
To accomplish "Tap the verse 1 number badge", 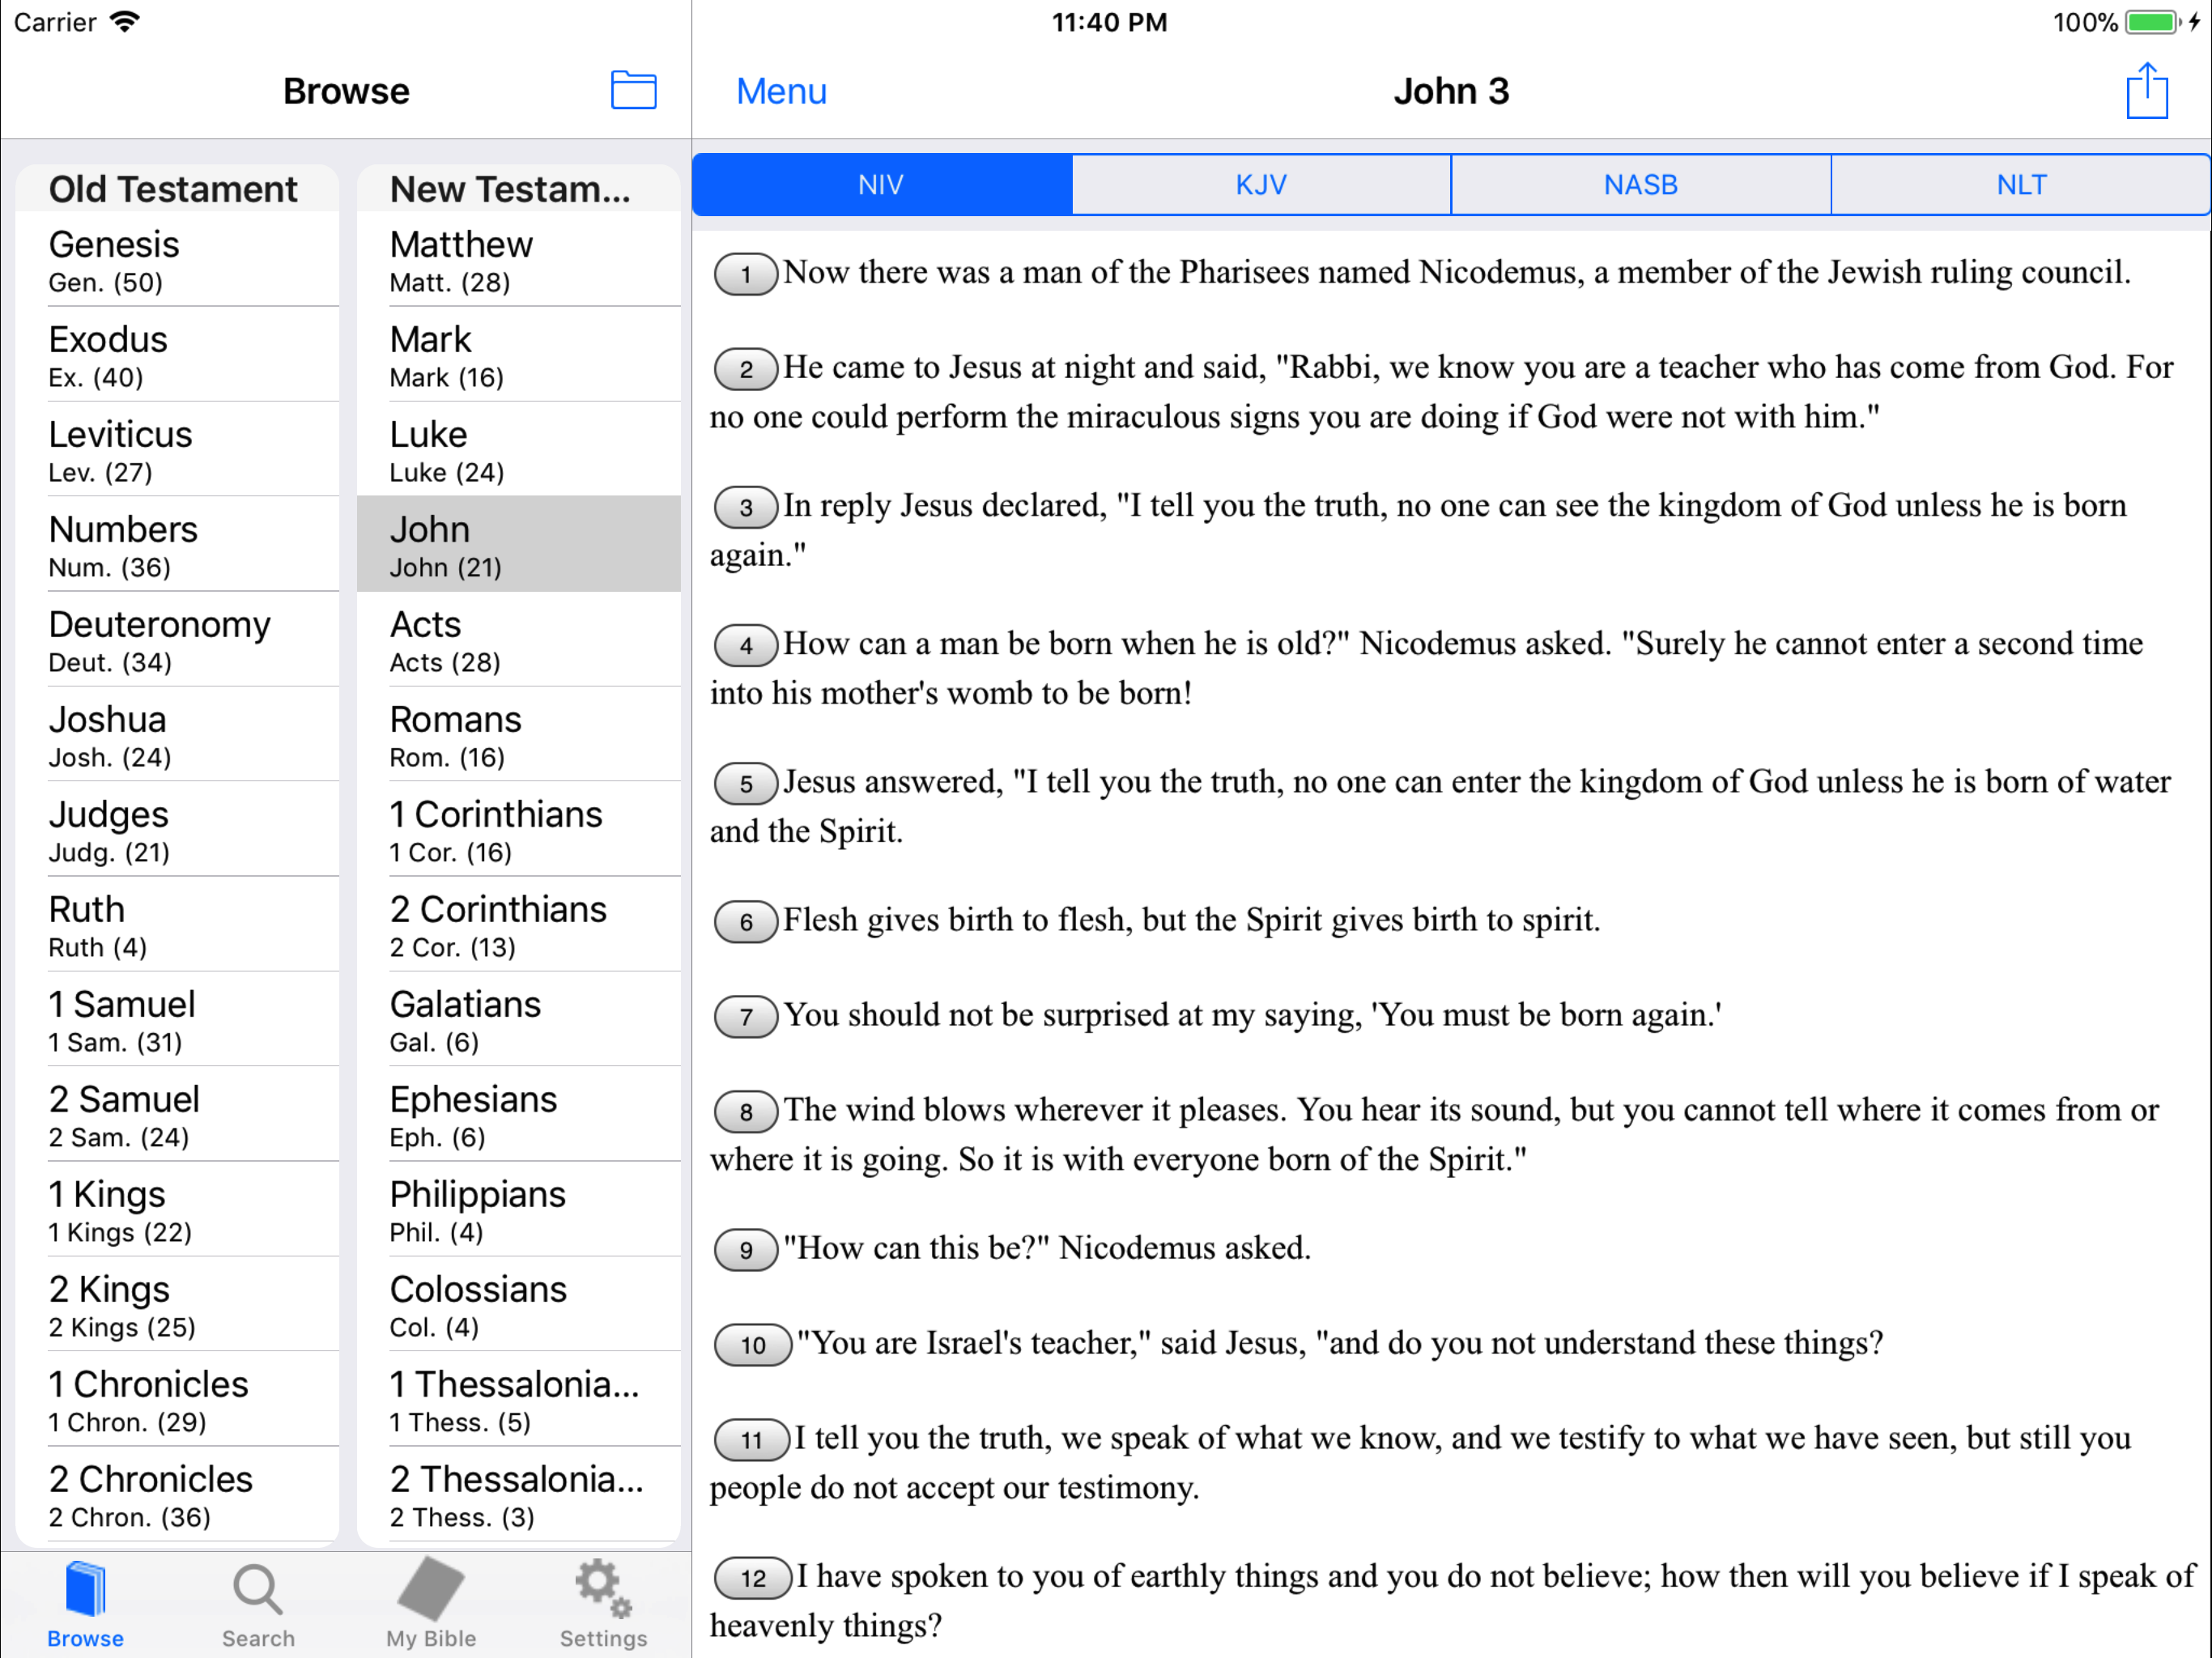I will [746, 274].
